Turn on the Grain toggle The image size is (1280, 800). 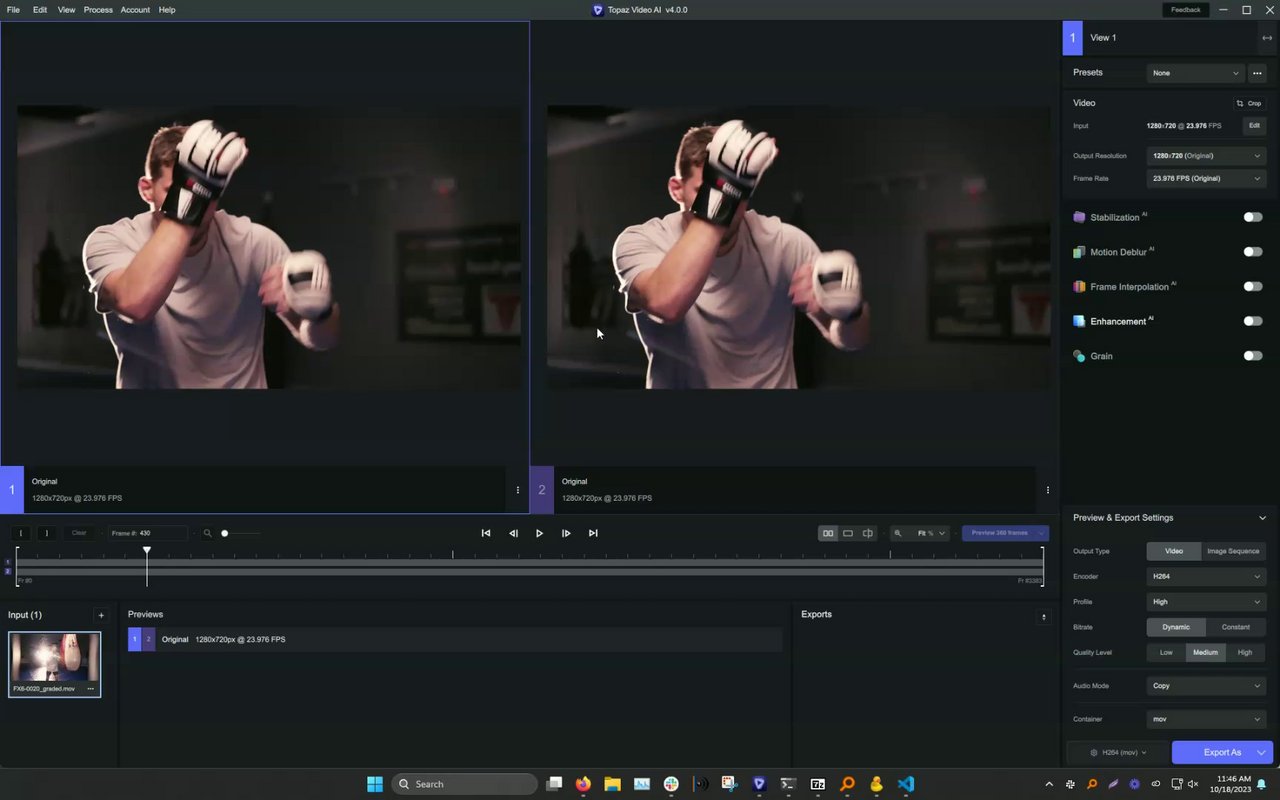(1253, 356)
